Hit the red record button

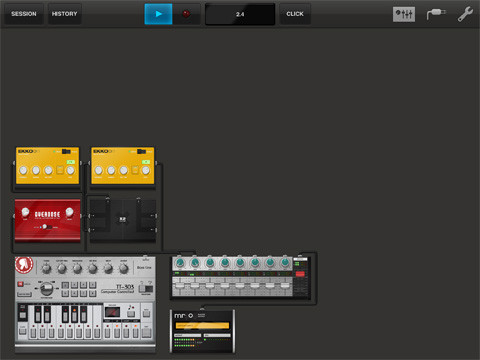(x=186, y=14)
